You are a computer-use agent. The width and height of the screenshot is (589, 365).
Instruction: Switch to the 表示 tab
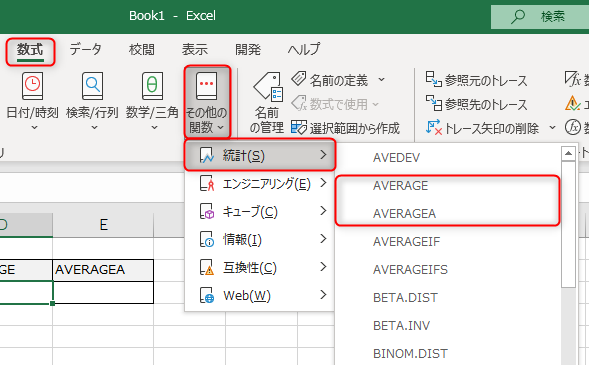[x=195, y=49]
